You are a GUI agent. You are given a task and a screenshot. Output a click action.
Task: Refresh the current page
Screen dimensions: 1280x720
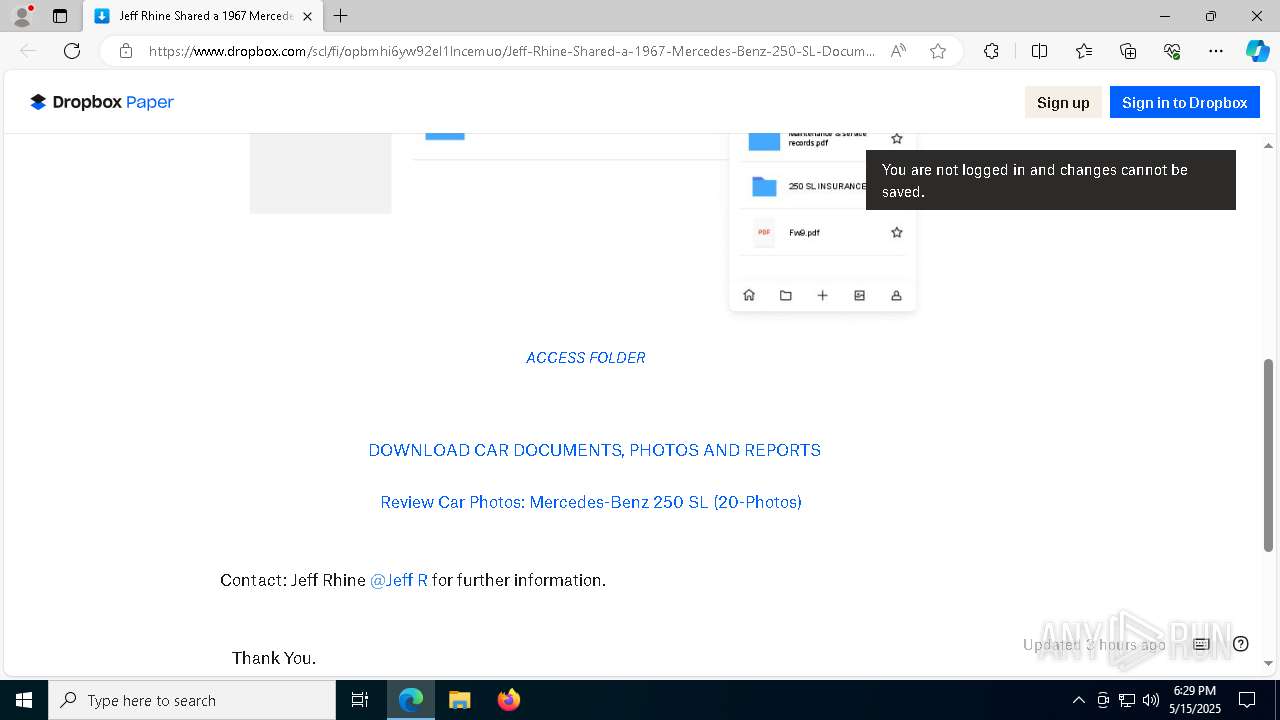click(x=72, y=51)
